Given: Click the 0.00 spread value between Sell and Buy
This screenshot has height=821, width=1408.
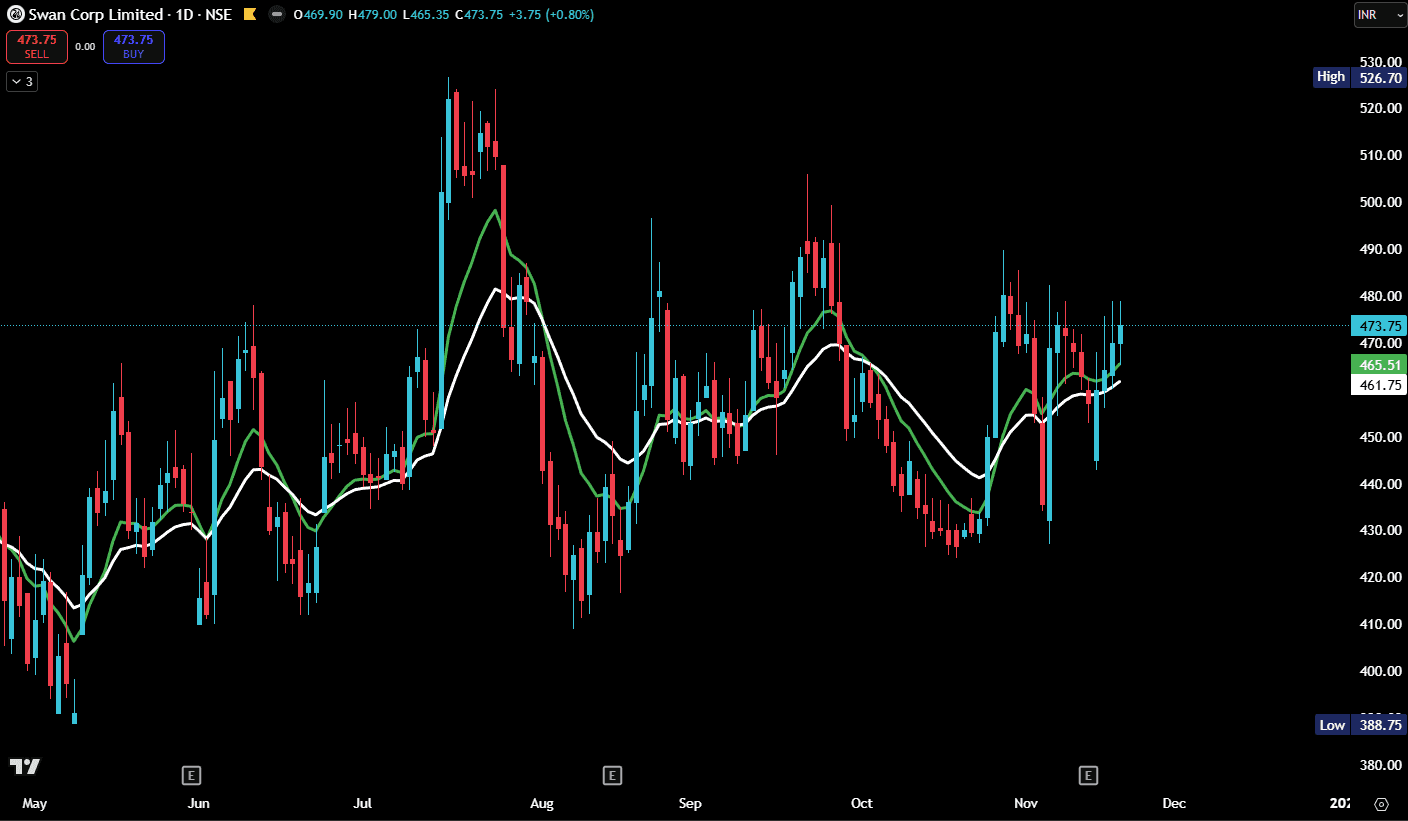Looking at the screenshot, I should [85, 47].
